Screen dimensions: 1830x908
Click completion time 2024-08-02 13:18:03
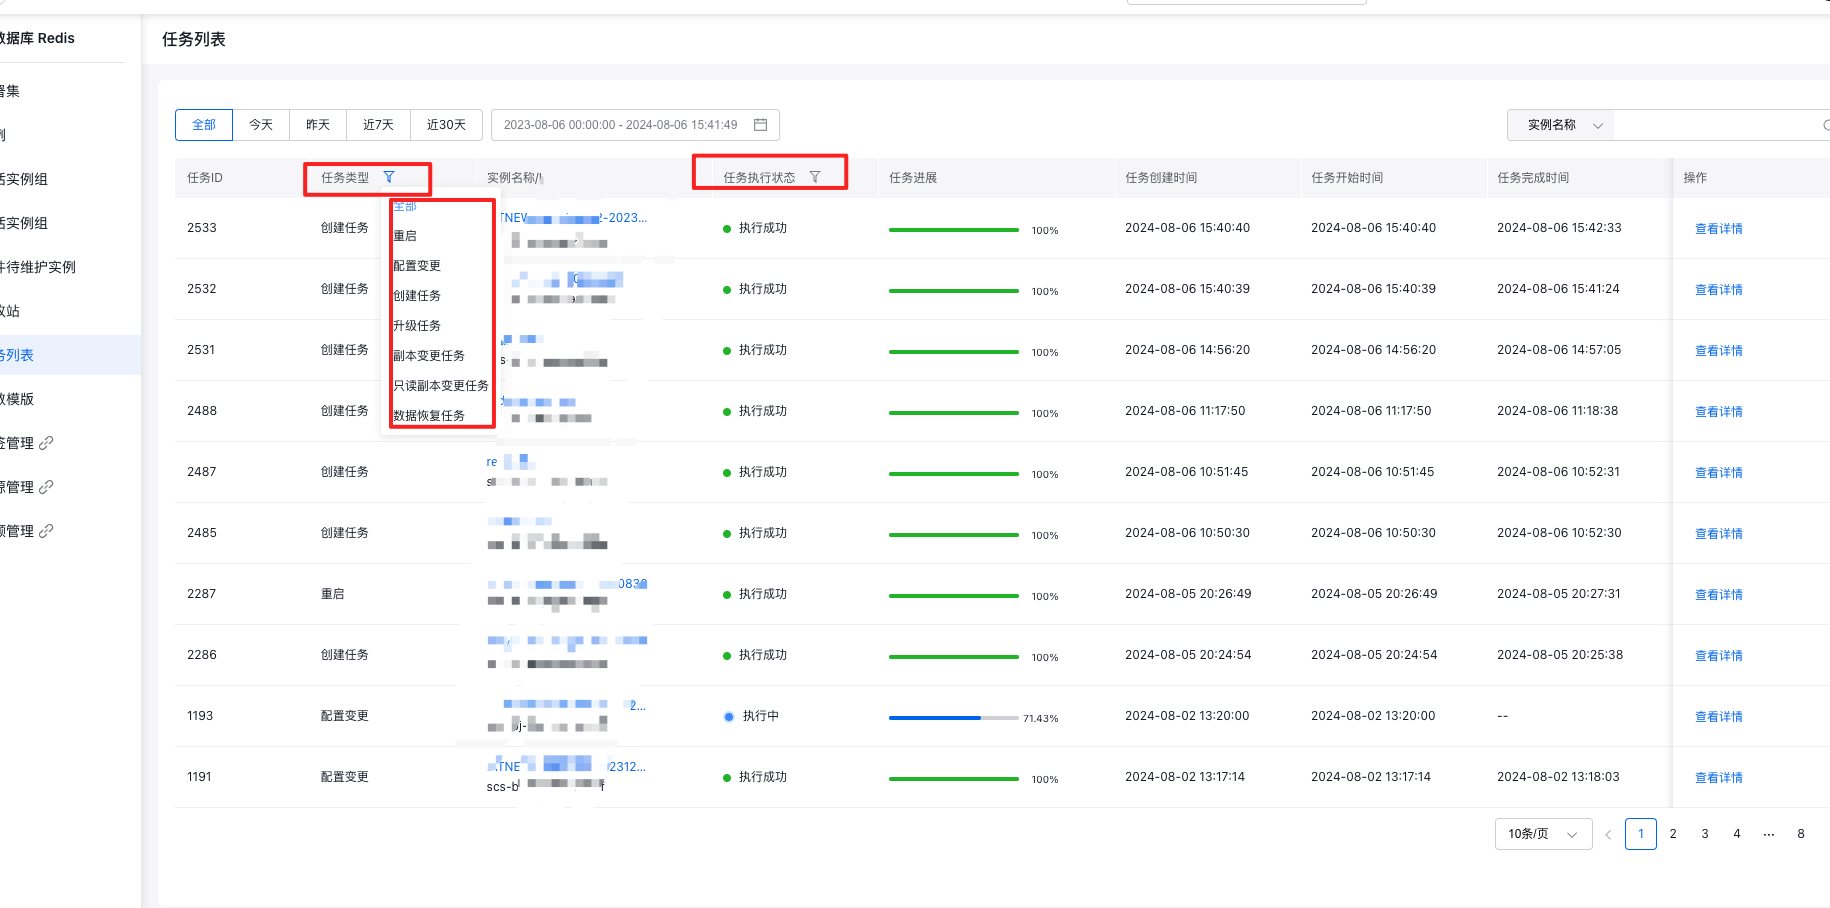click(1558, 777)
